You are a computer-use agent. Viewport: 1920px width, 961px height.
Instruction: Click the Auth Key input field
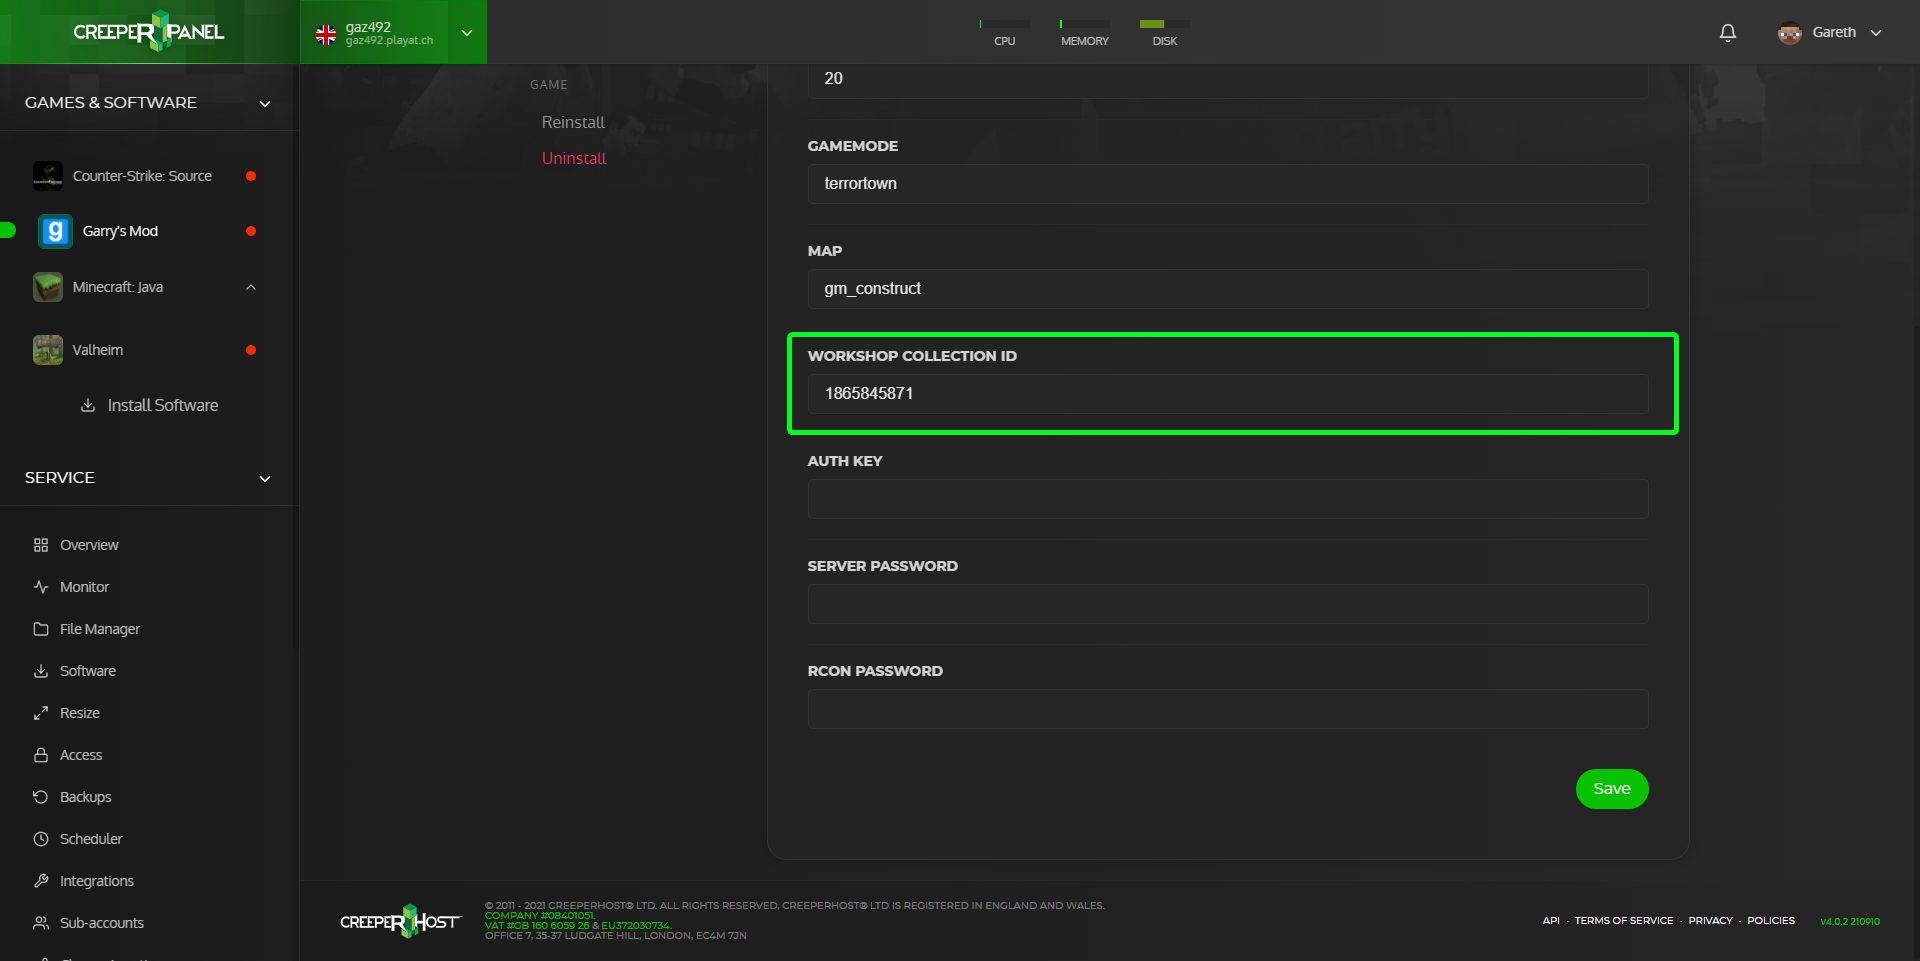pyautogui.click(x=1228, y=499)
